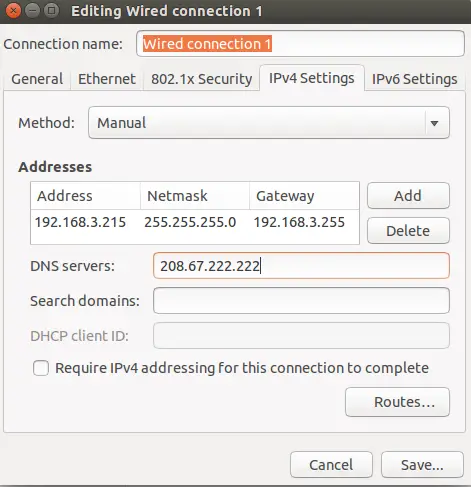Select the IPv4 Settings tab

312,78
